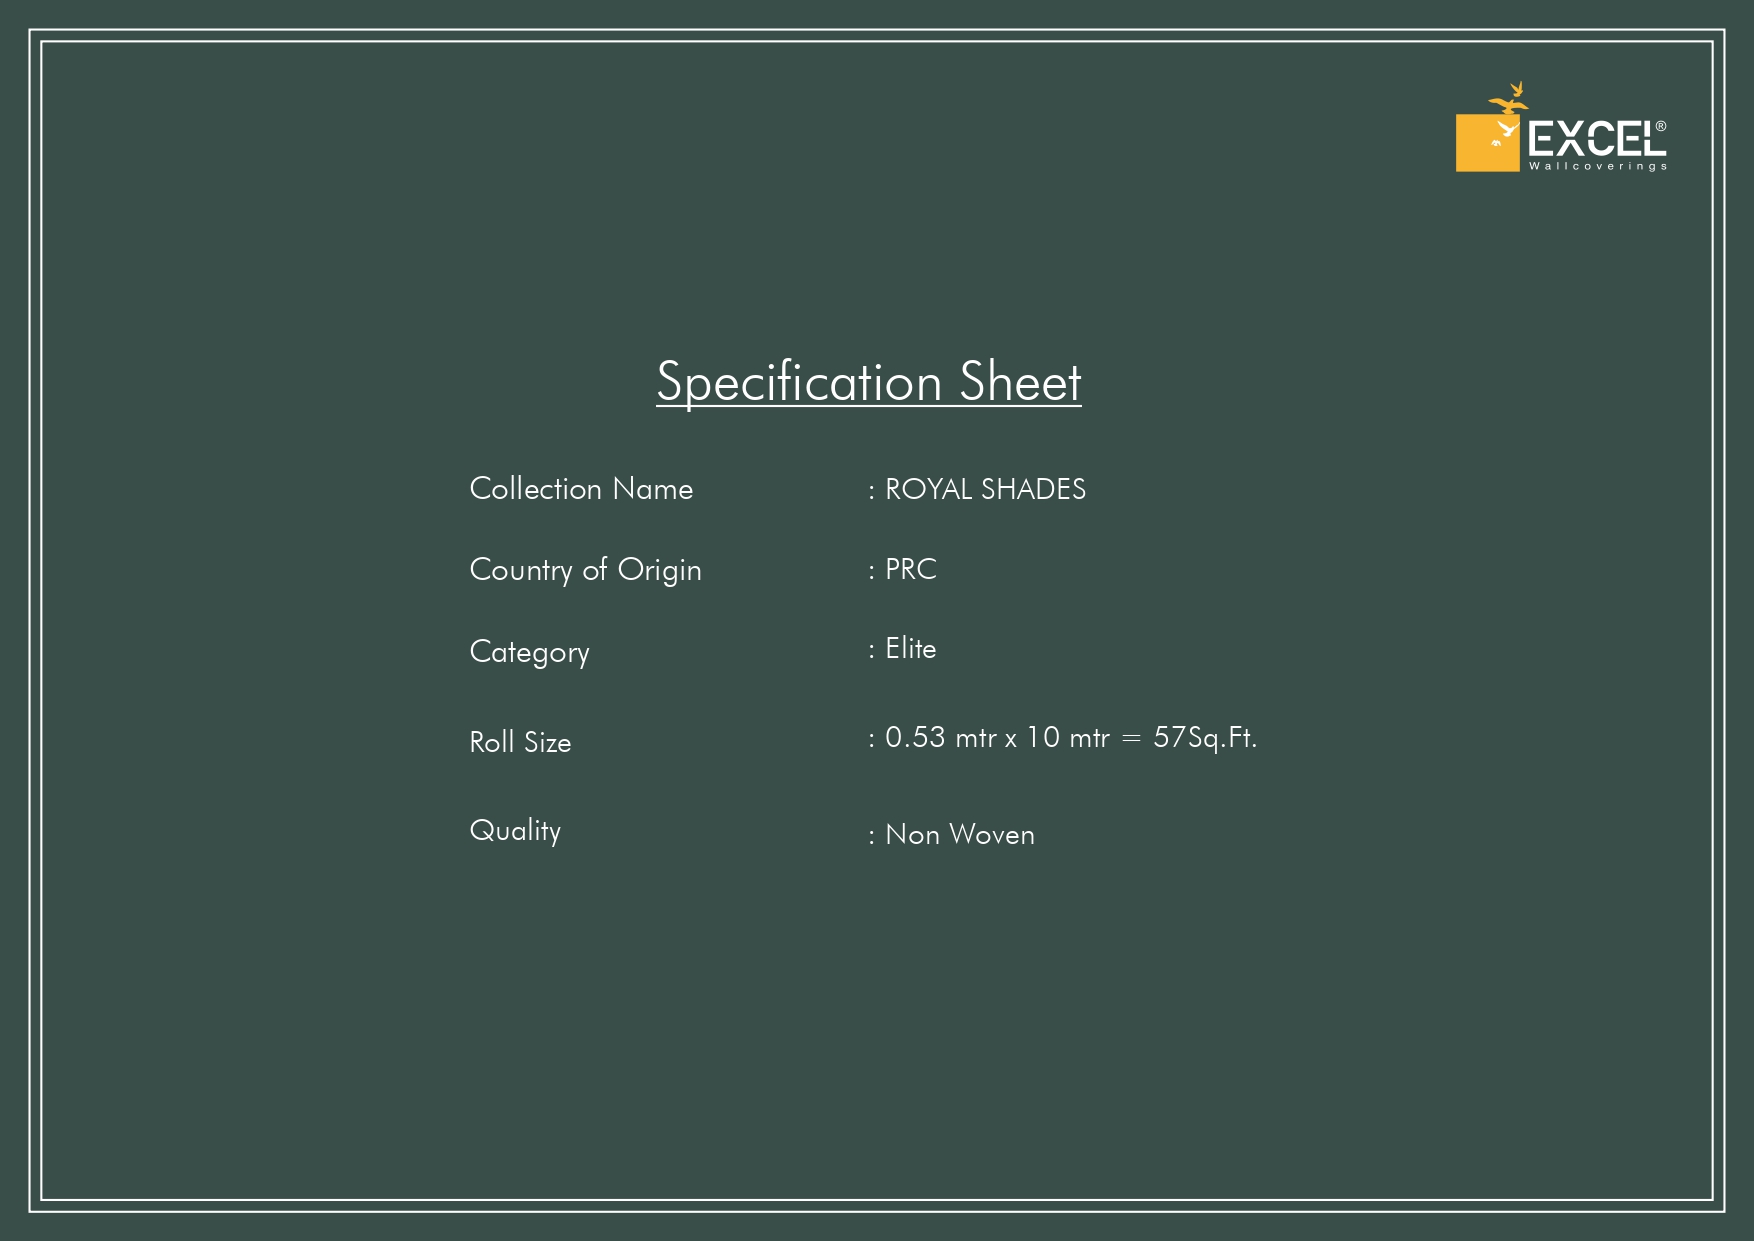
Task: Click the PRC country value
Action: (x=910, y=569)
